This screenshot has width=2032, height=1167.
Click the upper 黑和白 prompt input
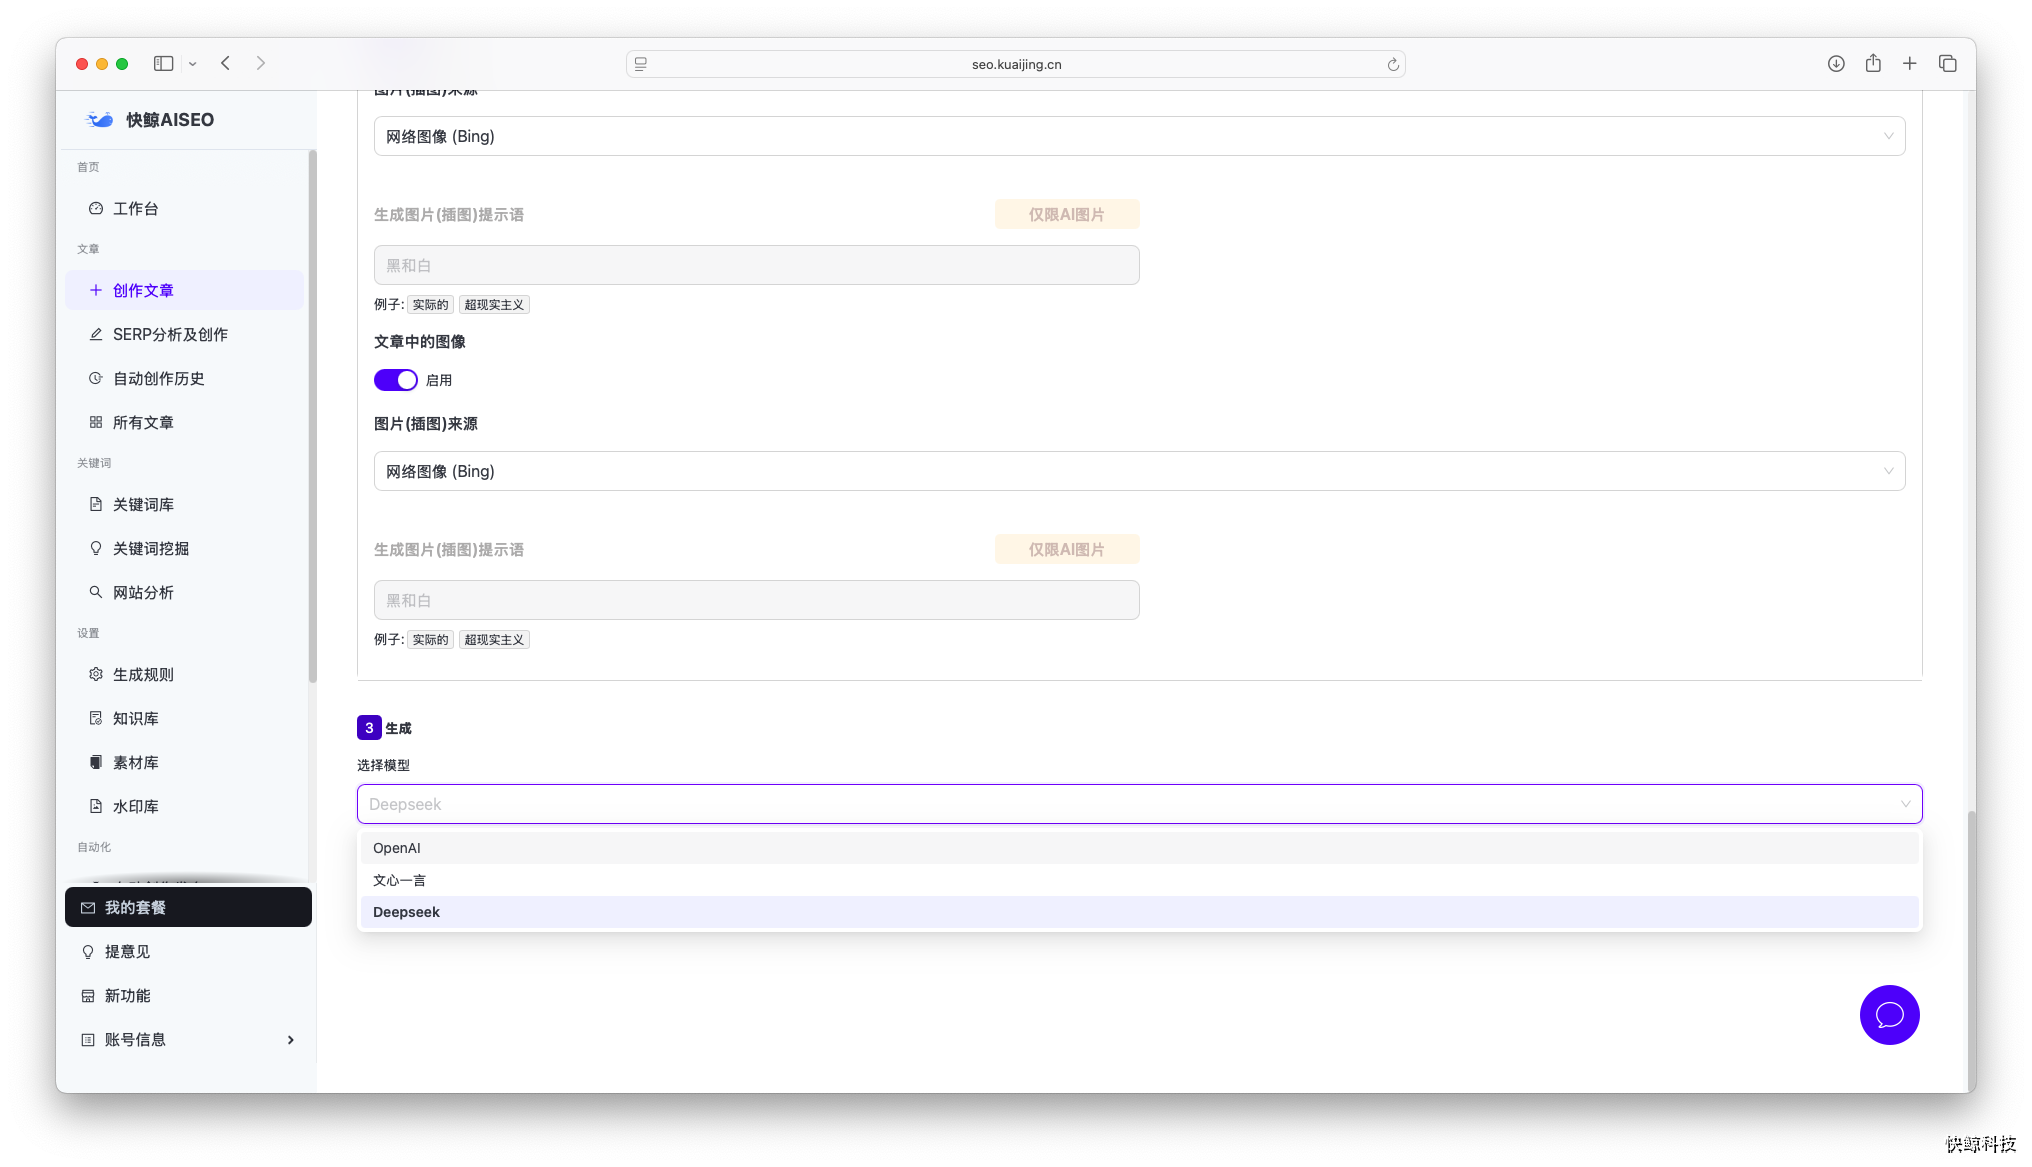click(x=756, y=265)
